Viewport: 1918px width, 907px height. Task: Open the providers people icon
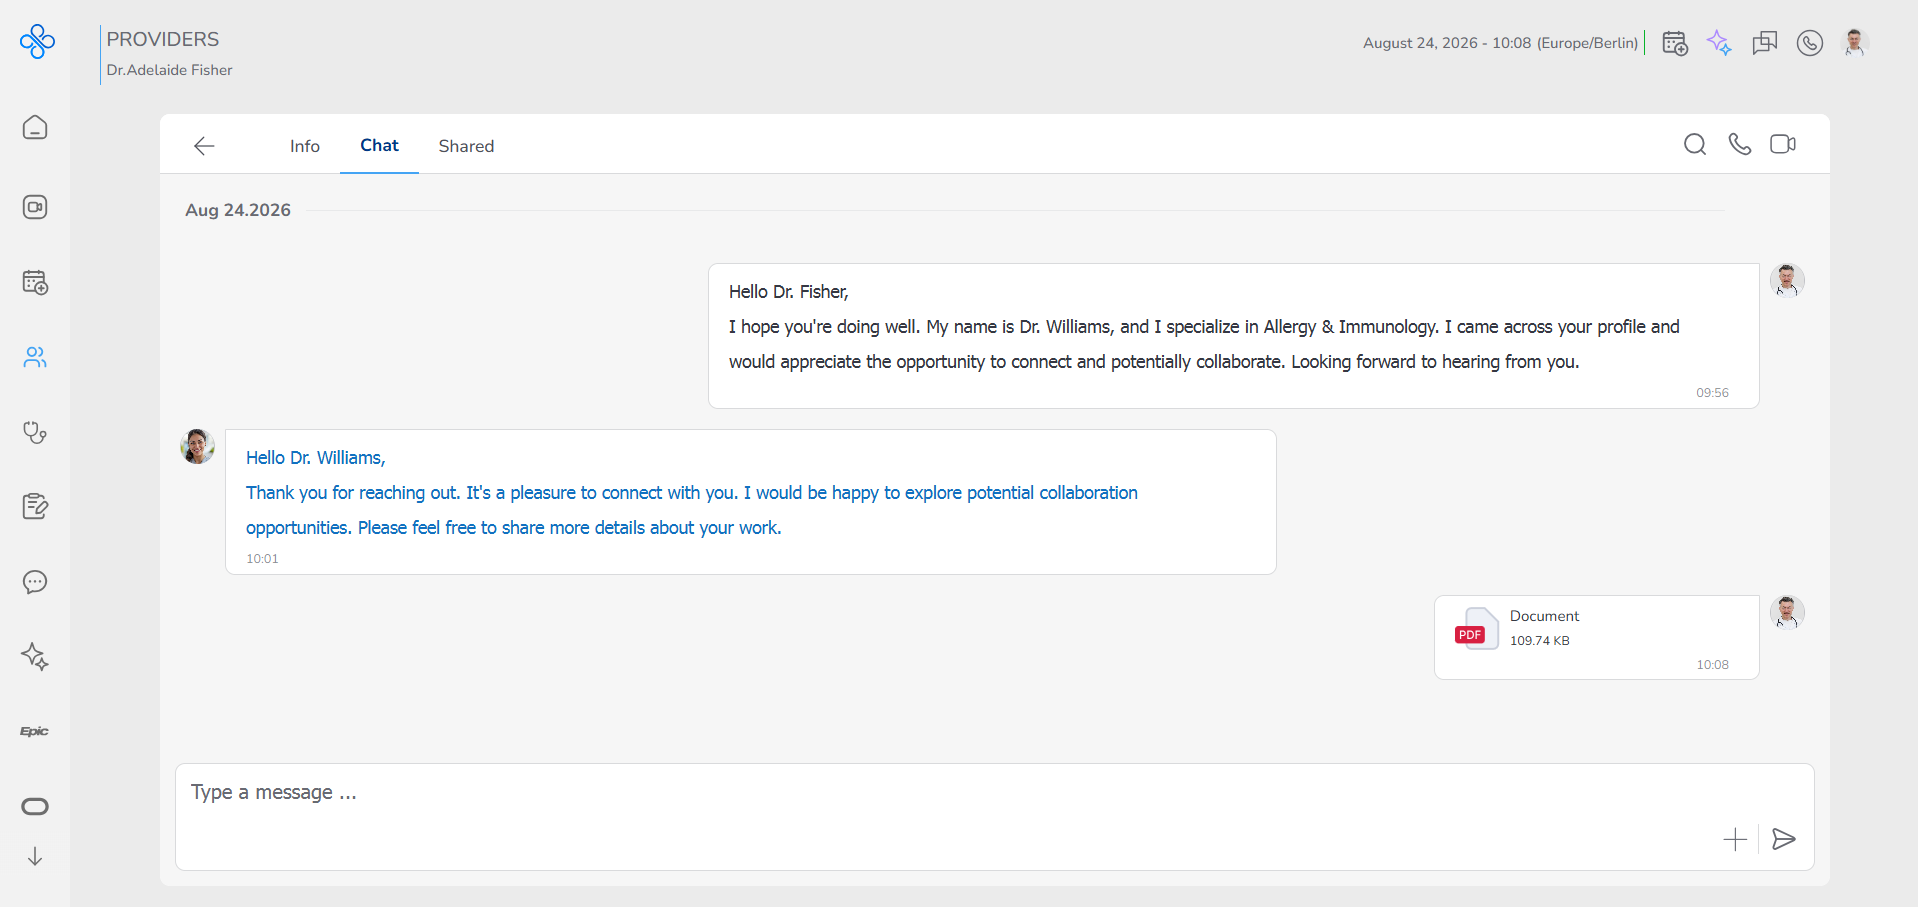tap(35, 357)
